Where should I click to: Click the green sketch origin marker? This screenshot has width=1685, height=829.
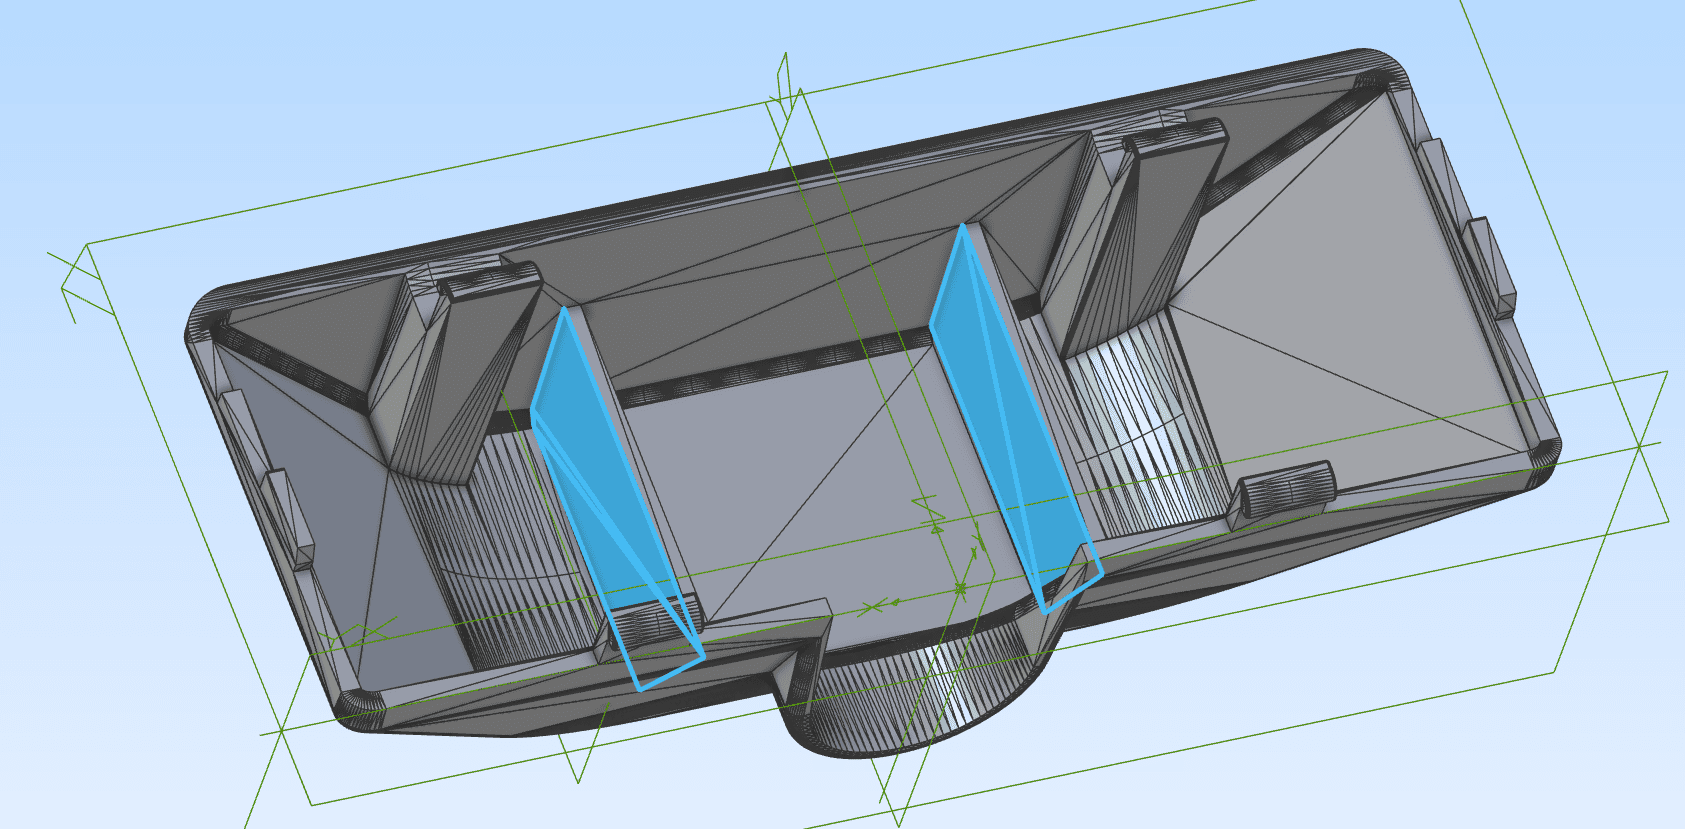click(x=960, y=588)
